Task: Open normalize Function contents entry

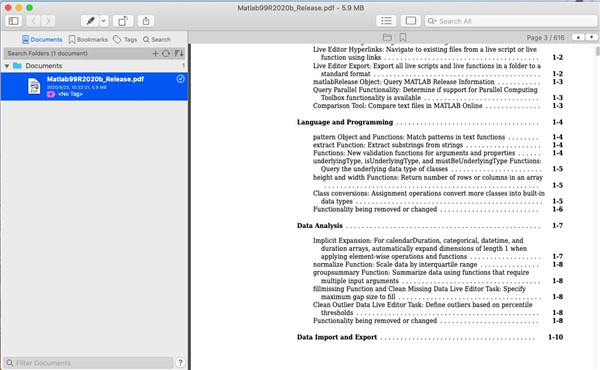Action: click(438, 264)
